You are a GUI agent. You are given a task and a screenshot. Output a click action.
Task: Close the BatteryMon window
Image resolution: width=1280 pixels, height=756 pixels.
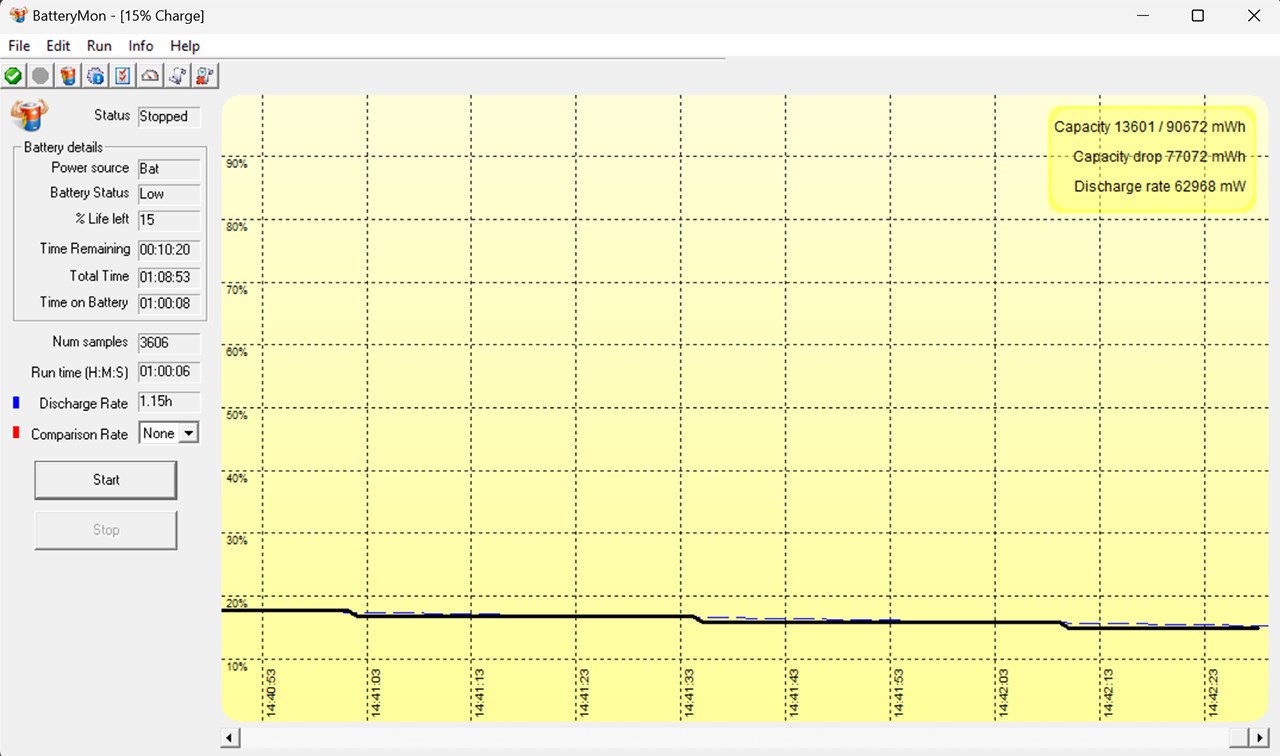(x=1253, y=16)
